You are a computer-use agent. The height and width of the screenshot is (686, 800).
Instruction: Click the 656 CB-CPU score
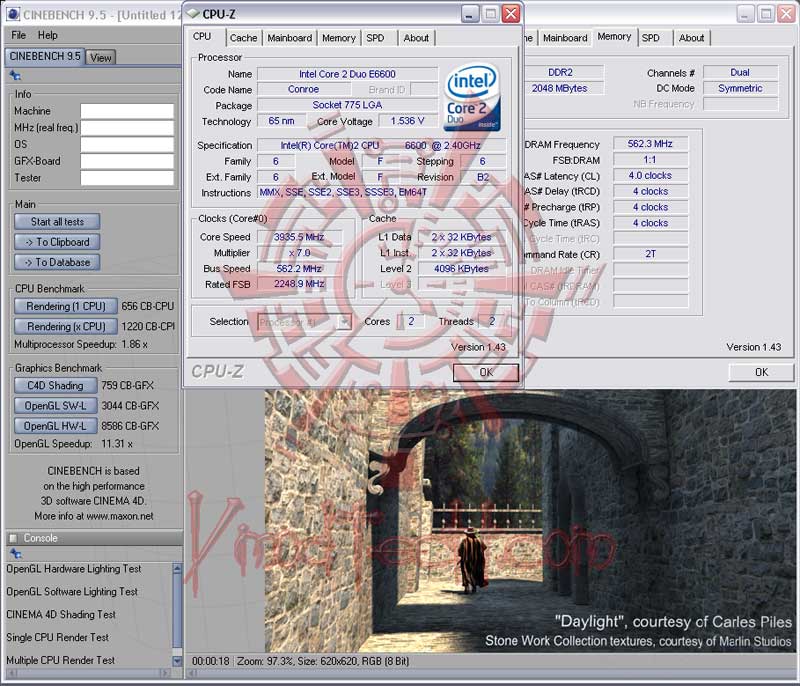pyautogui.click(x=147, y=306)
